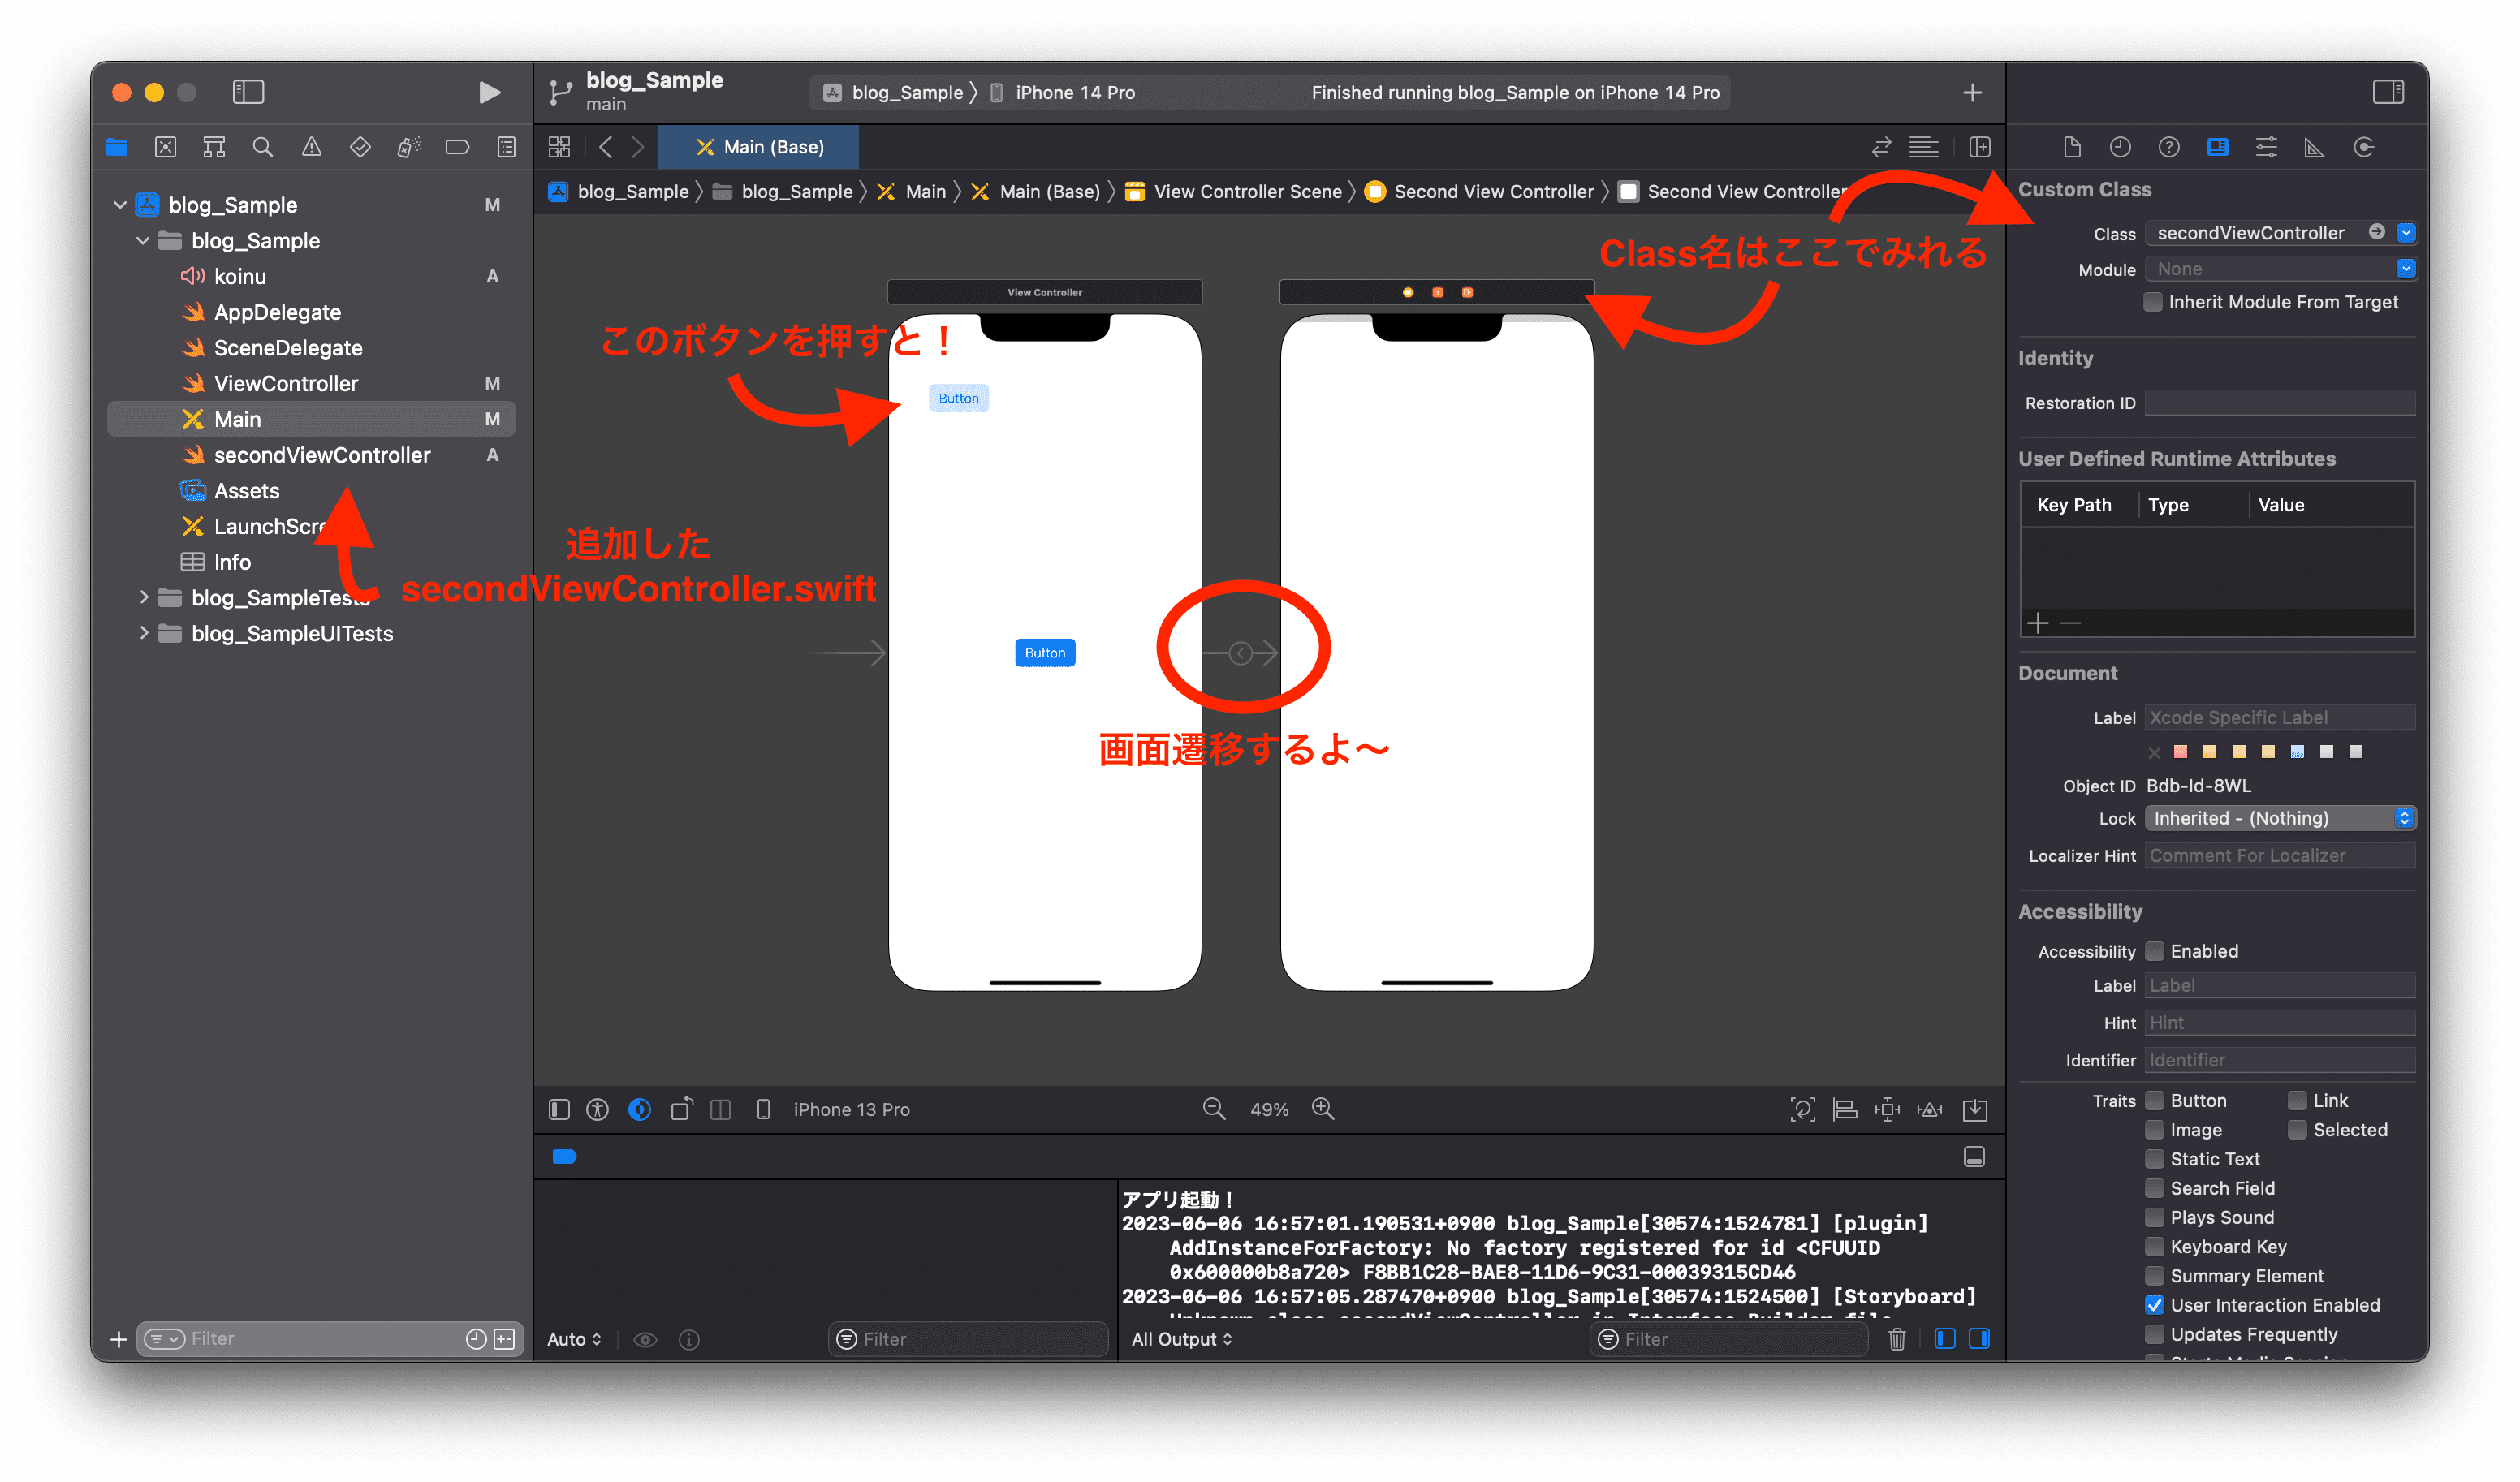The width and height of the screenshot is (2520, 1482).
Task: Open the Find navigator magnifier icon
Action: point(263,147)
